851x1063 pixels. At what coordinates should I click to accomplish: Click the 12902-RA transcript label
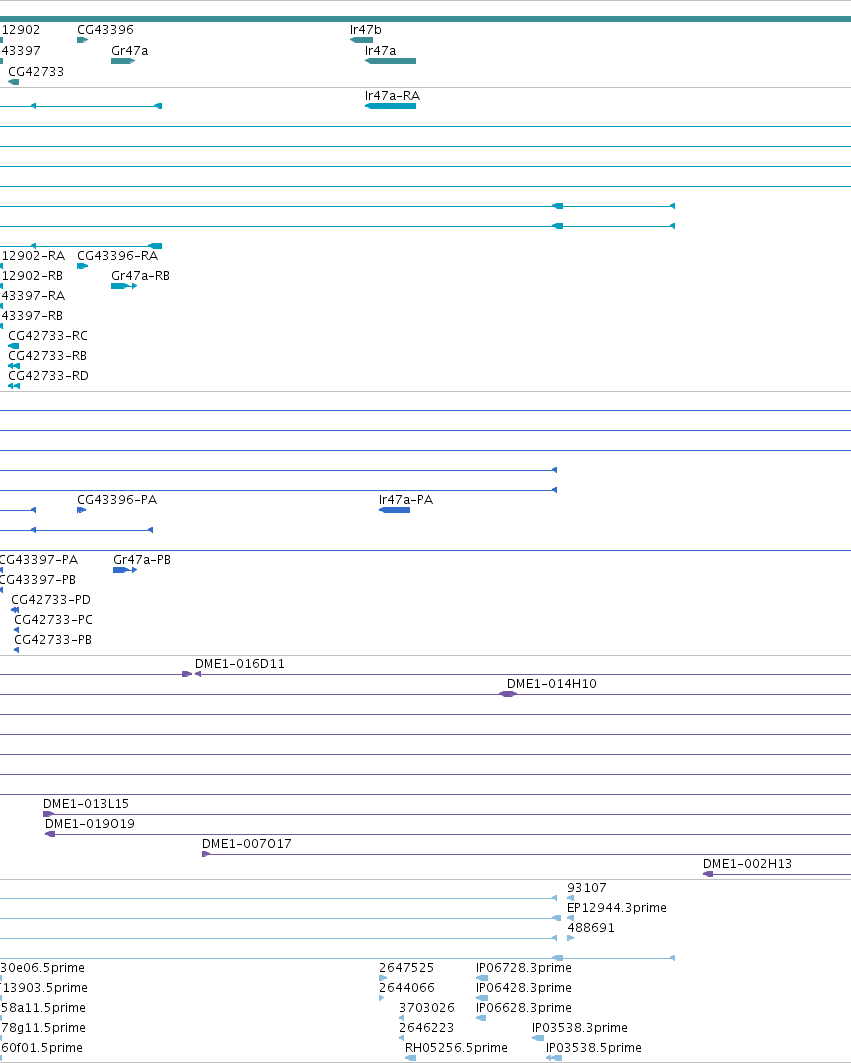click(x=33, y=256)
